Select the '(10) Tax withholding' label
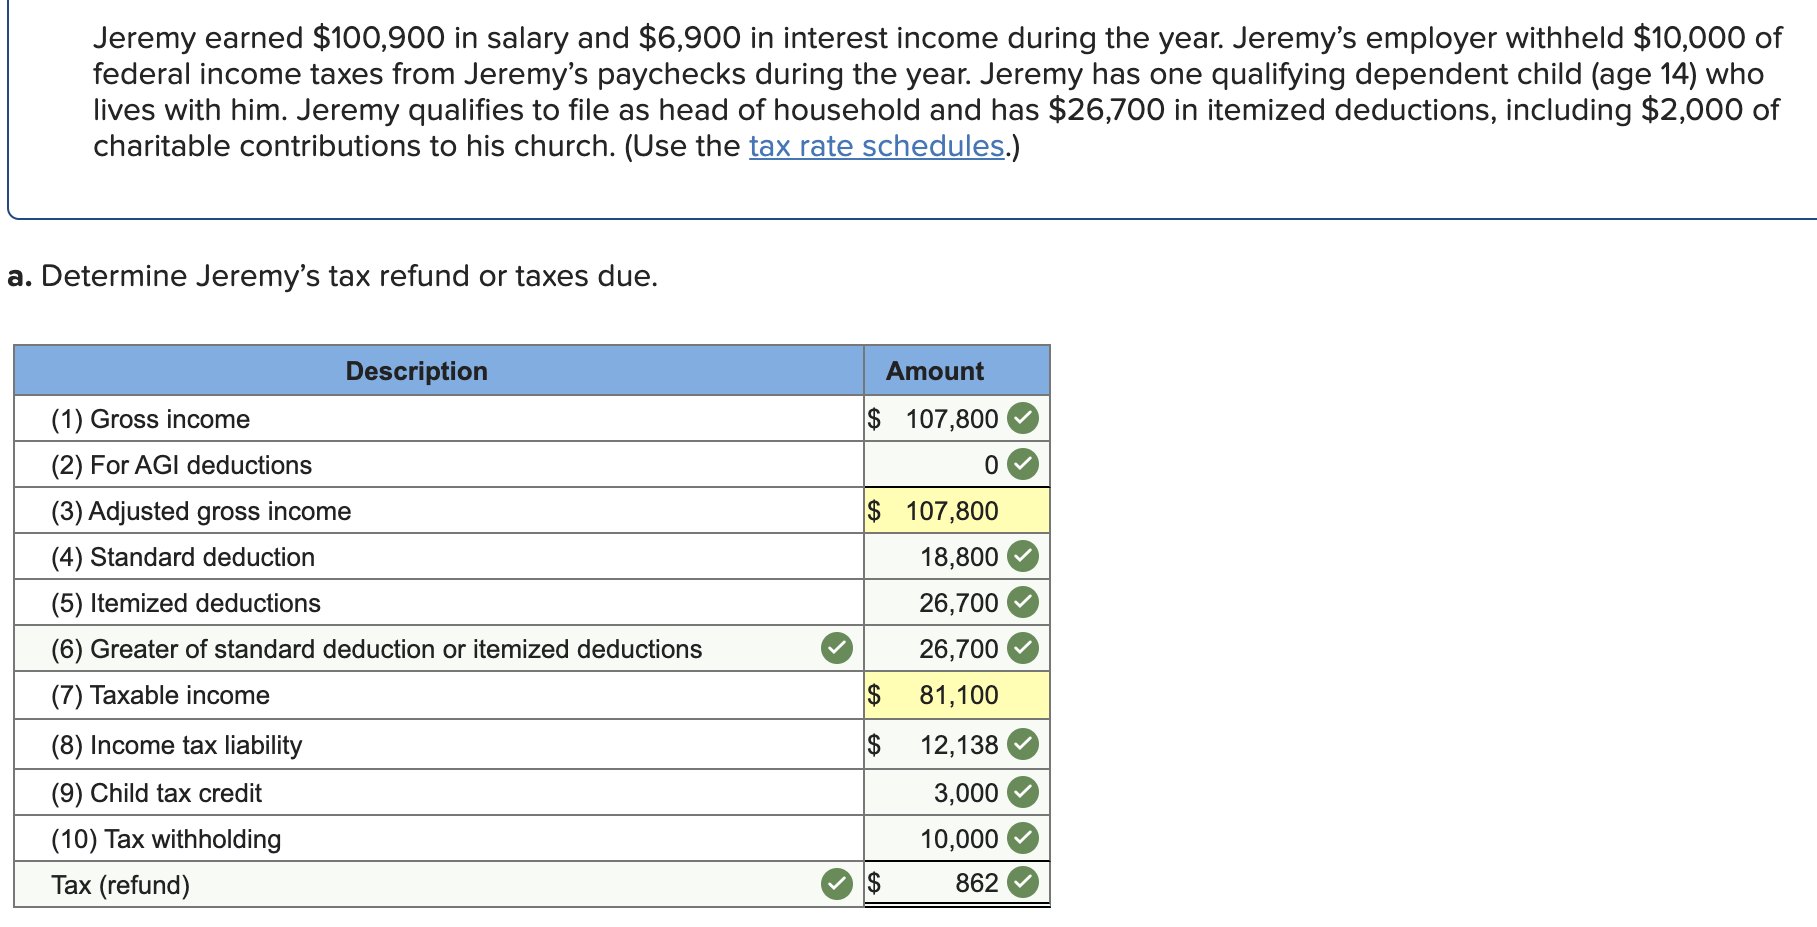Image resolution: width=1817 pixels, height=927 pixels. click(x=166, y=839)
